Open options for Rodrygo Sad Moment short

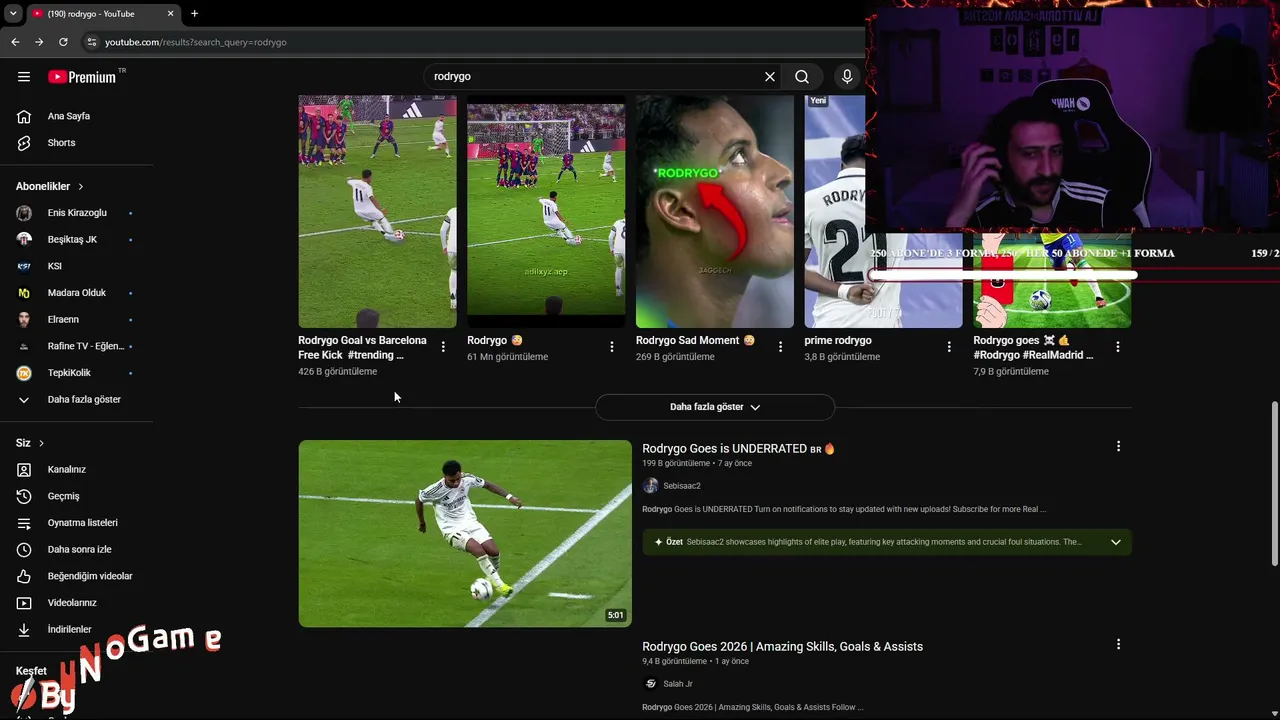click(x=781, y=347)
